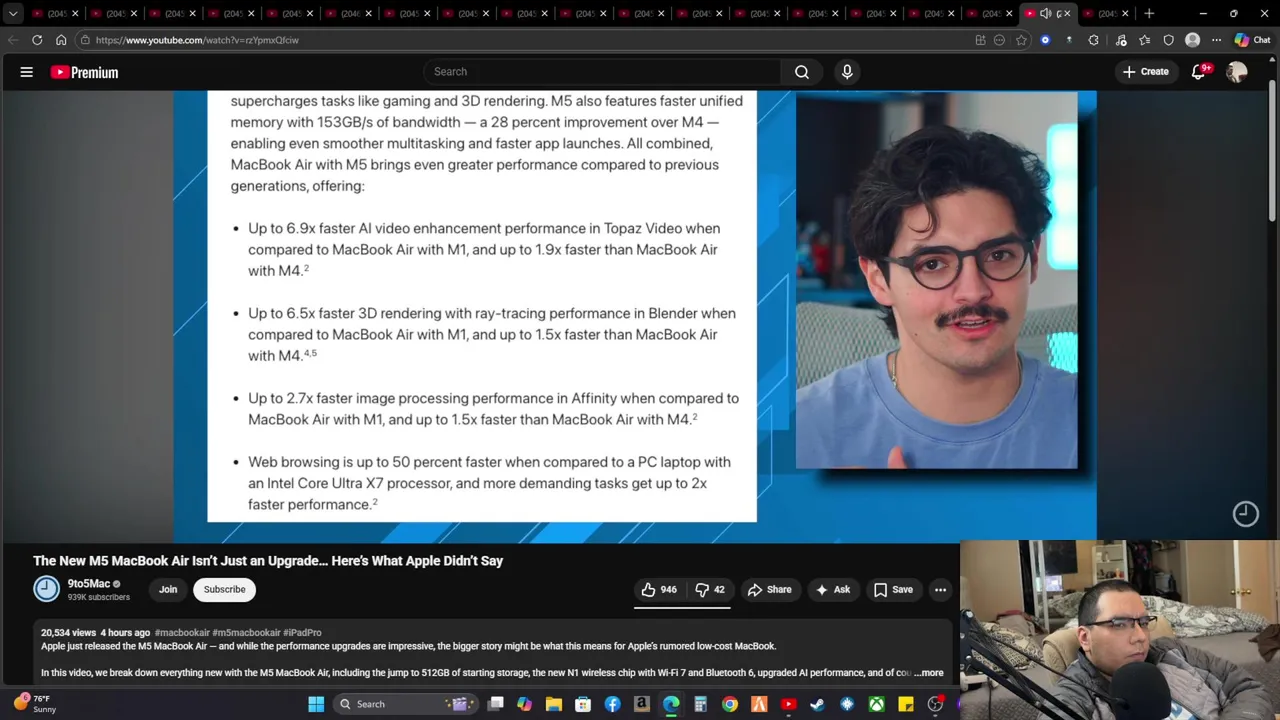Open Microsoft Store from taskbar
Image resolution: width=1280 pixels, height=720 pixels.
tap(583, 704)
